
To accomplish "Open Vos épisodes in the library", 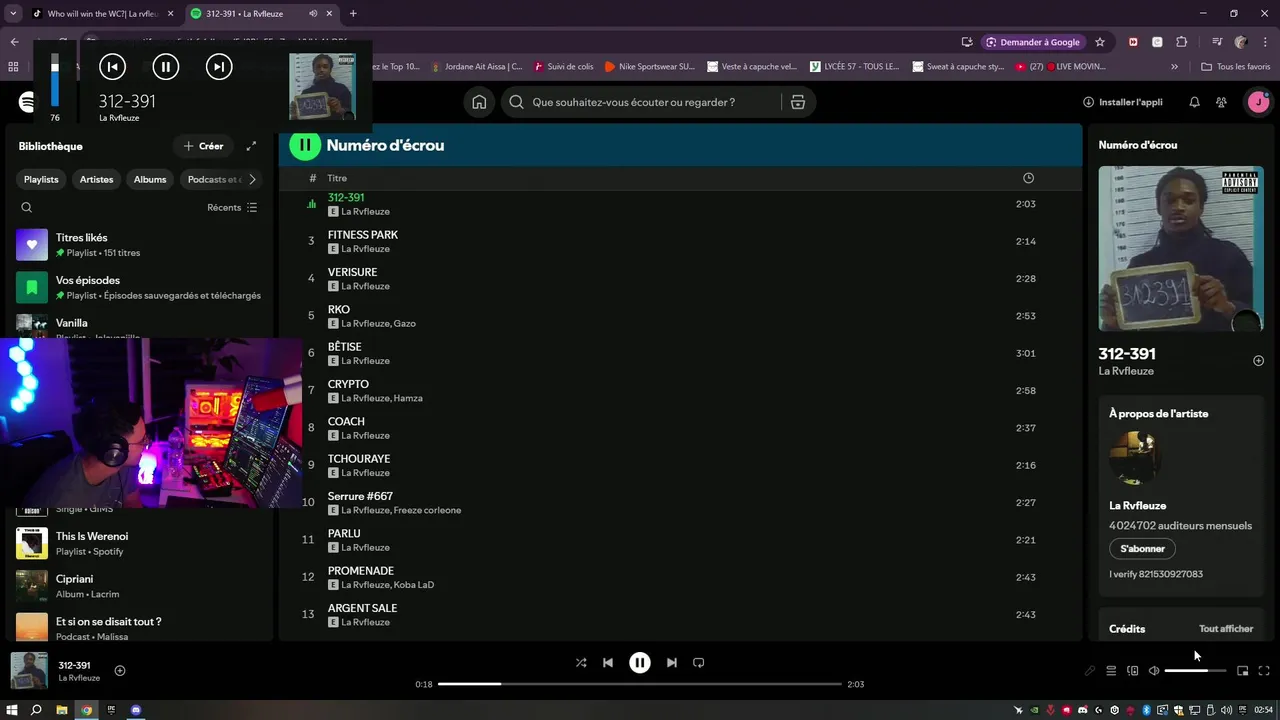I will click(x=139, y=288).
